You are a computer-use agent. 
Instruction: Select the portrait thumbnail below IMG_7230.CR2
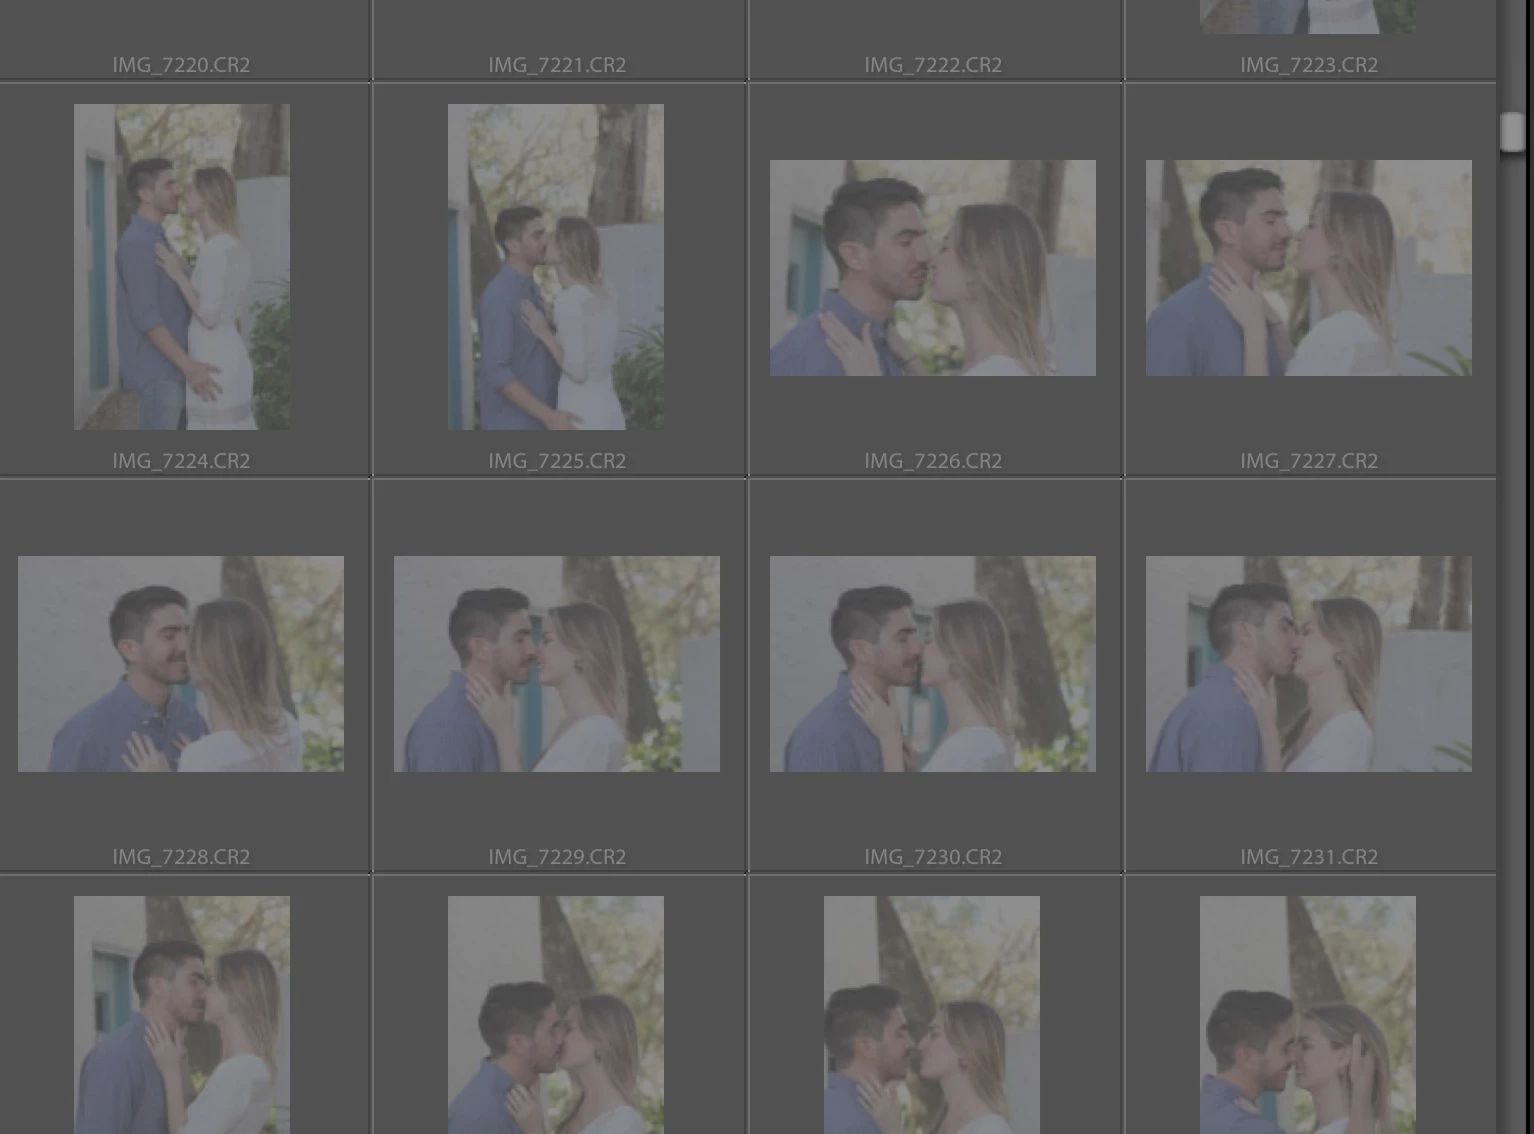(x=932, y=1015)
